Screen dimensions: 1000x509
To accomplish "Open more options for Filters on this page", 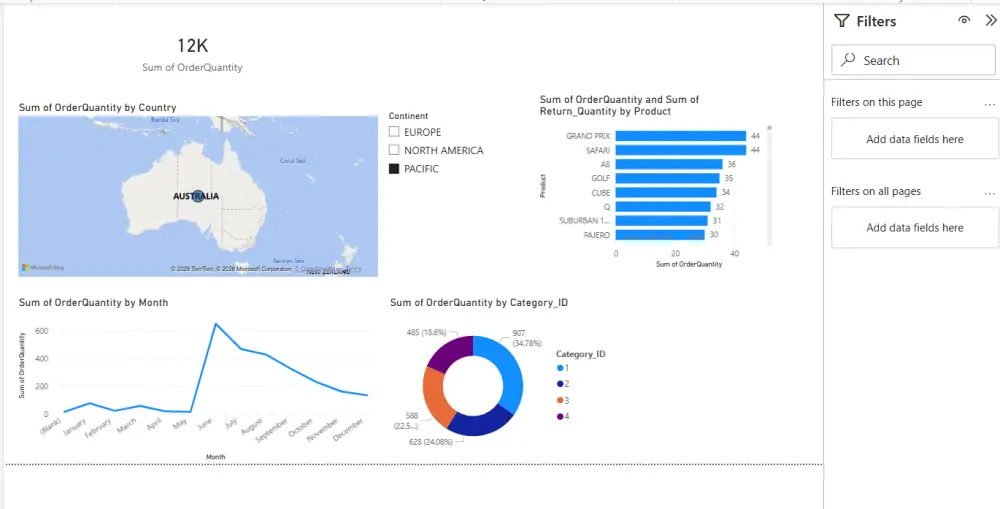I will [x=989, y=103].
